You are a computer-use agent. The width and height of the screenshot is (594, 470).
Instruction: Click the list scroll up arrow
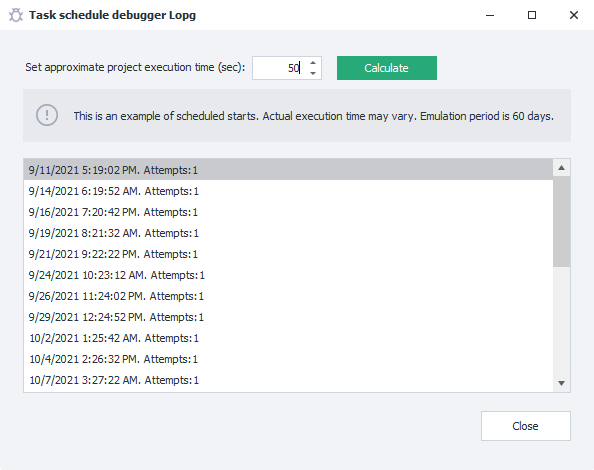click(561, 168)
